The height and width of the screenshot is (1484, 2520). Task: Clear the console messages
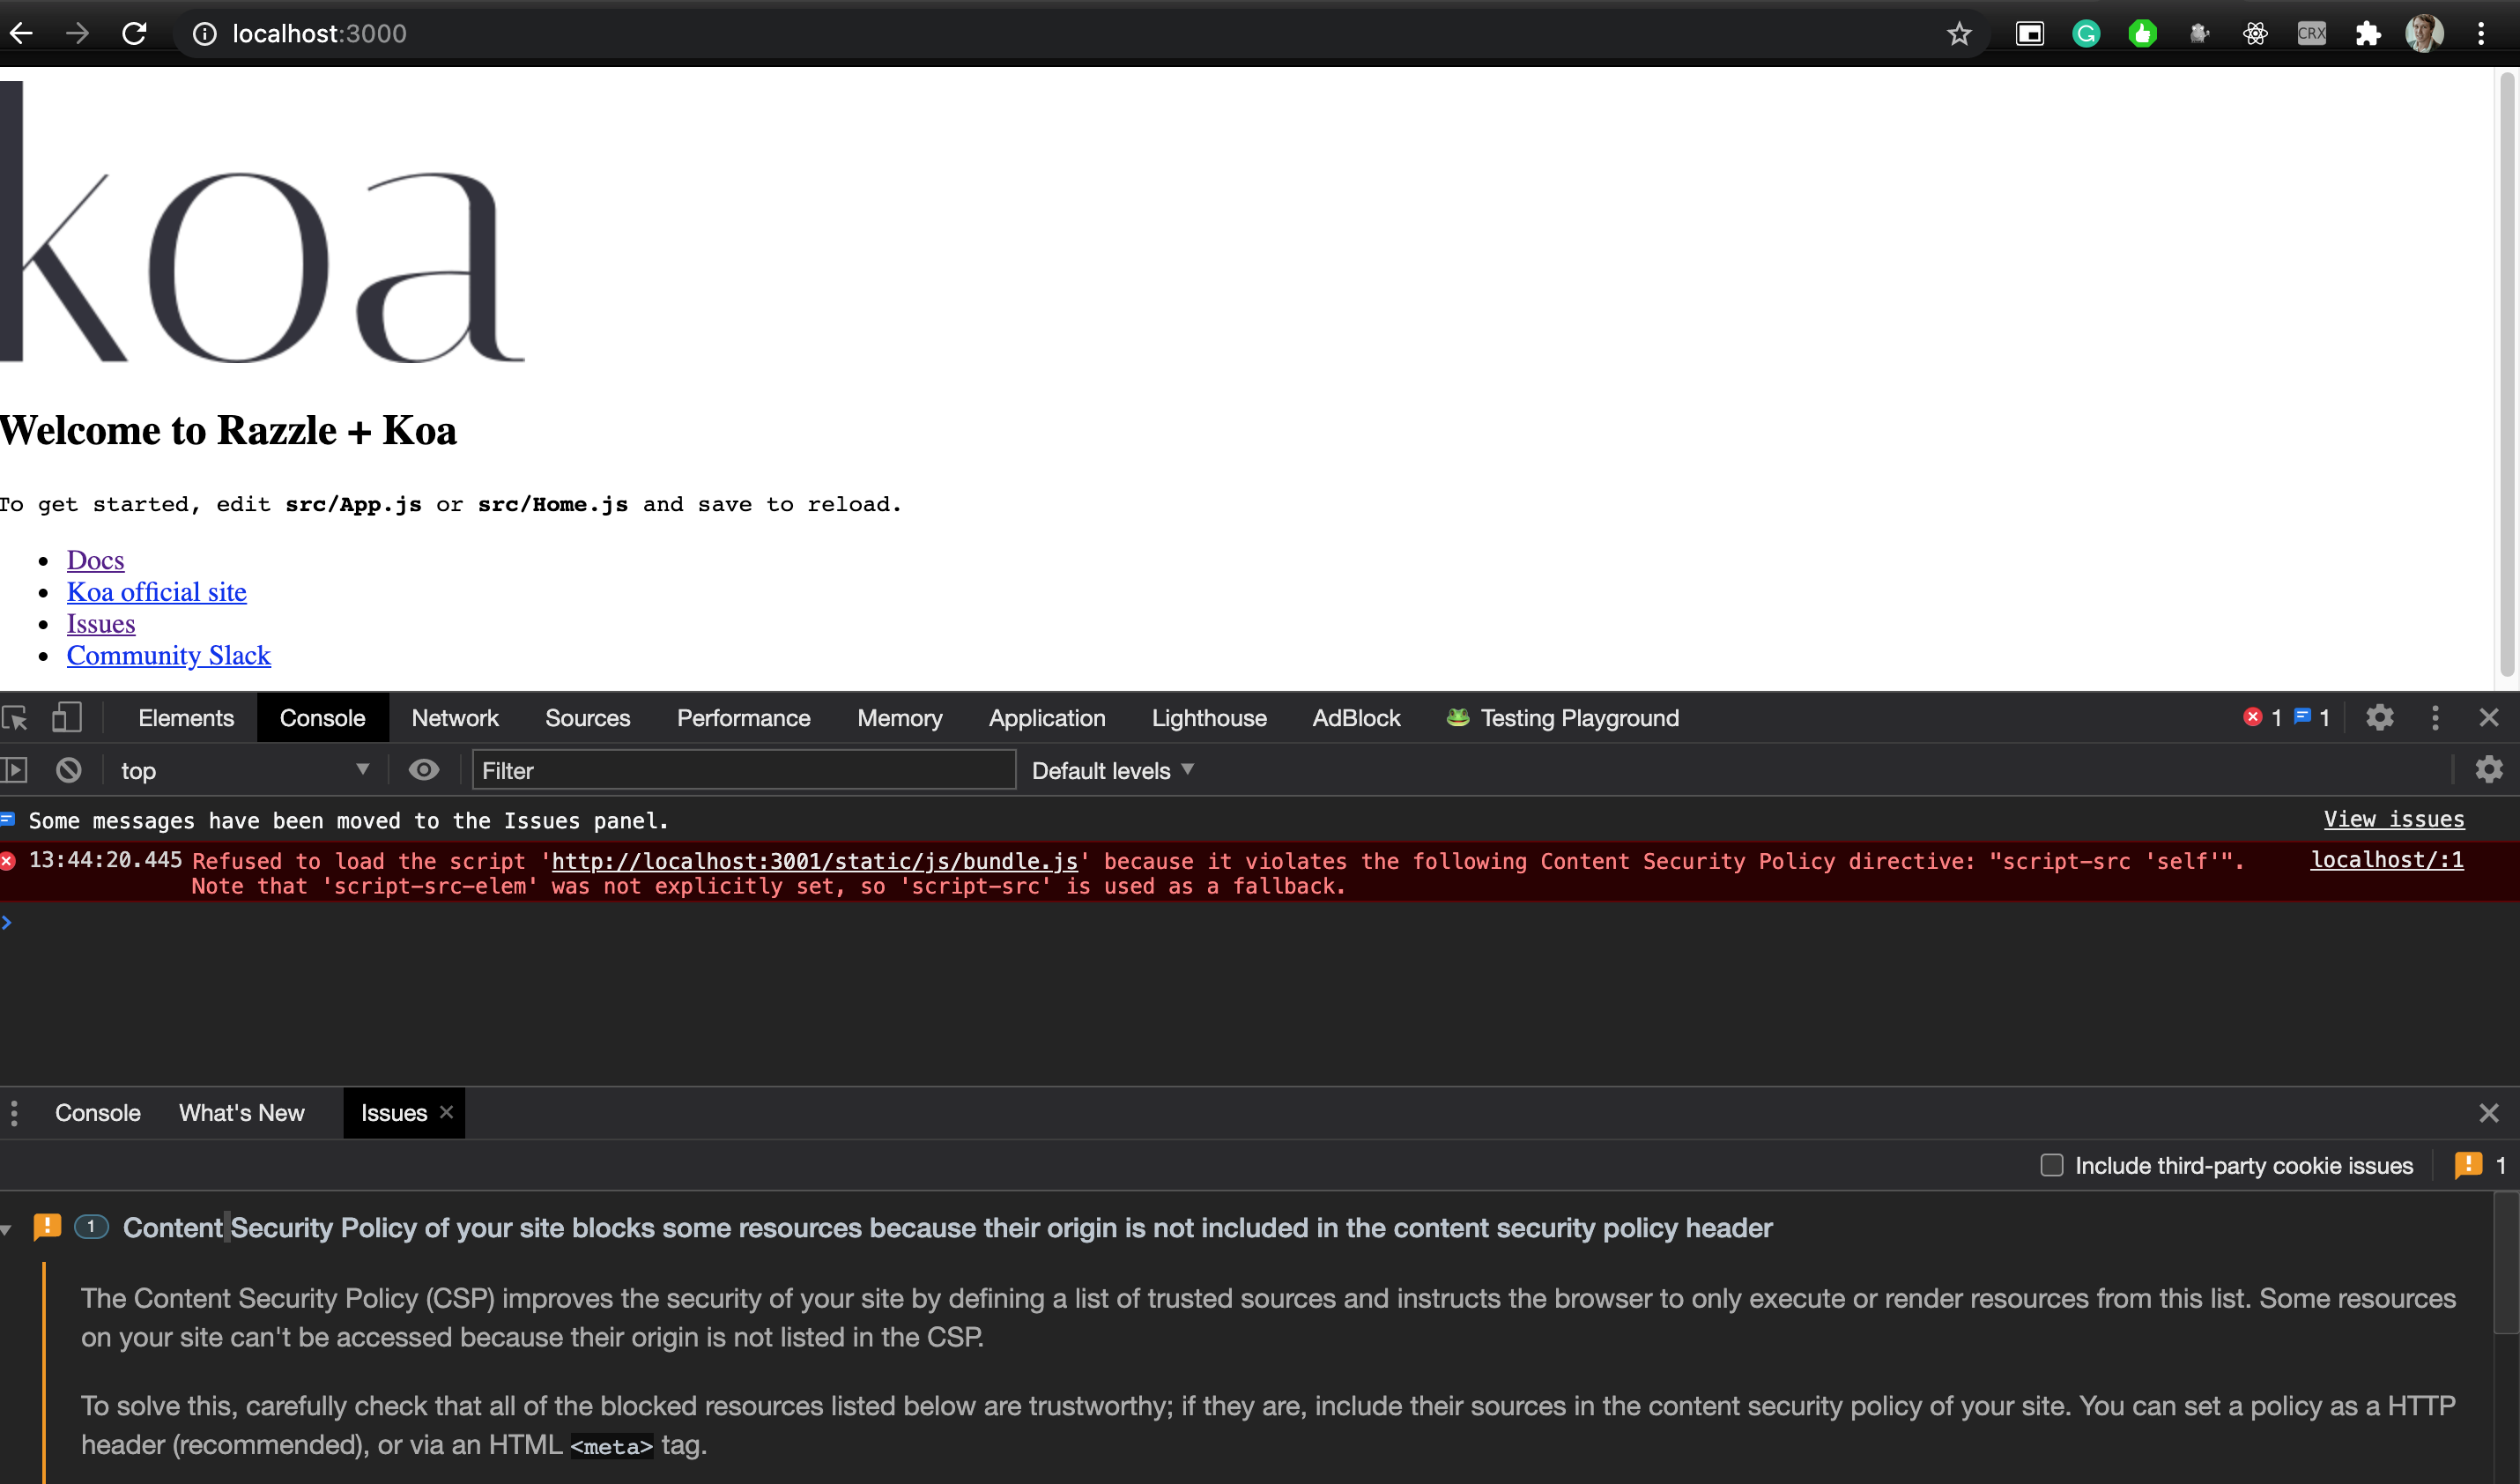(69, 770)
